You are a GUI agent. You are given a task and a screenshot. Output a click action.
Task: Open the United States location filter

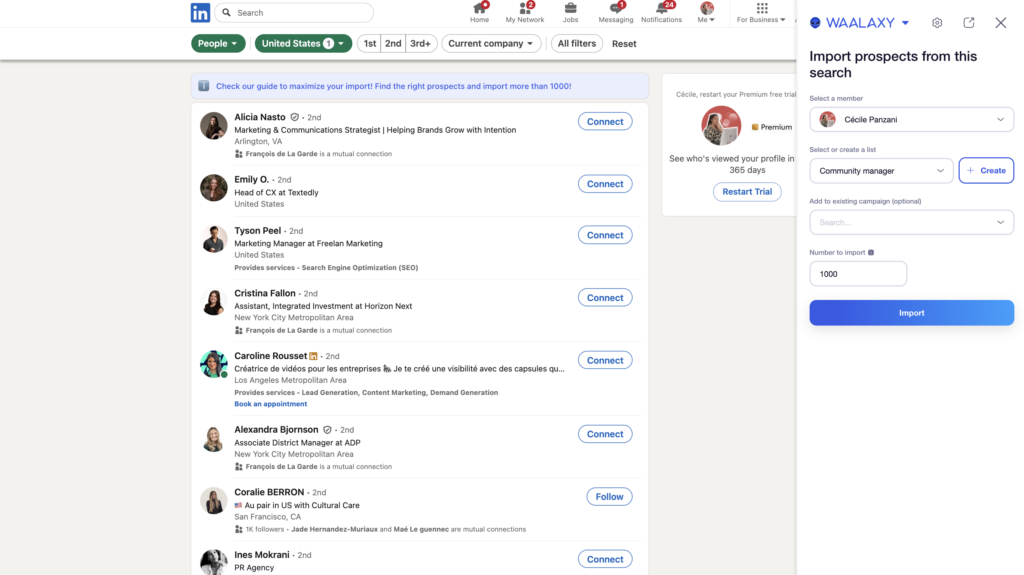coord(303,43)
